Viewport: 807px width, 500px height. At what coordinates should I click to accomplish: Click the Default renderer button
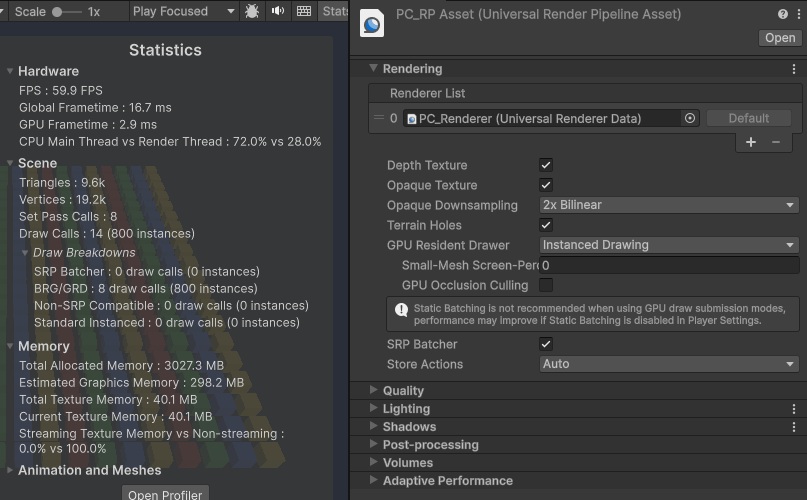click(x=748, y=118)
